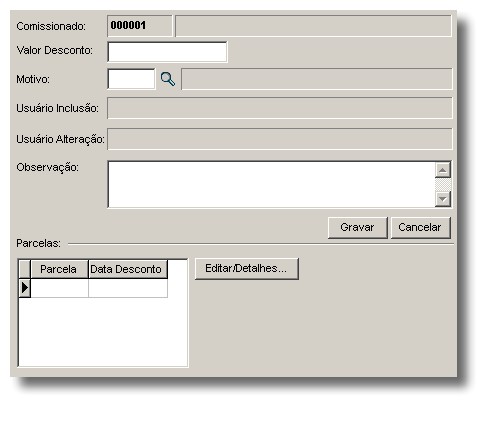Click the grid's top-left select-all corner cell

(x=25, y=269)
